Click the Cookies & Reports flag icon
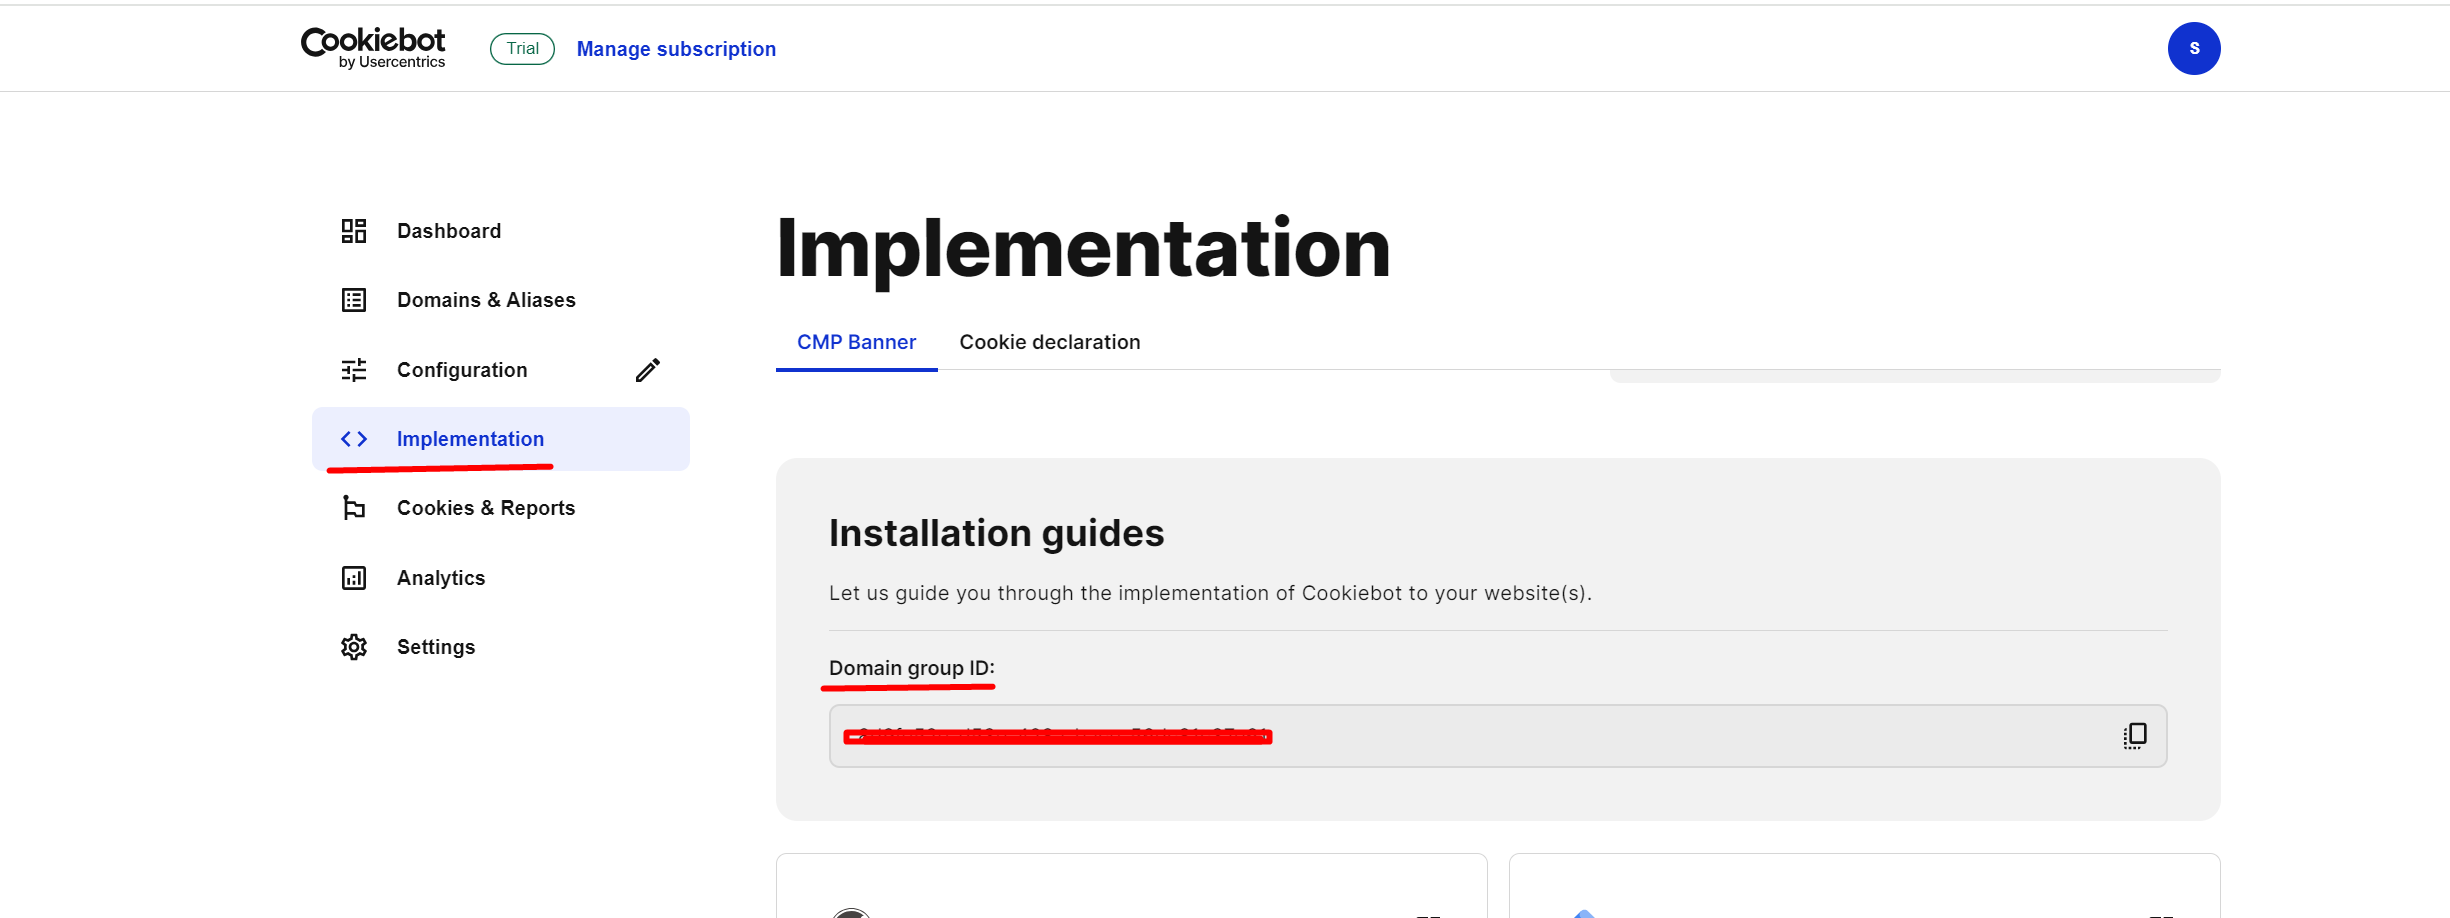 pos(354,508)
